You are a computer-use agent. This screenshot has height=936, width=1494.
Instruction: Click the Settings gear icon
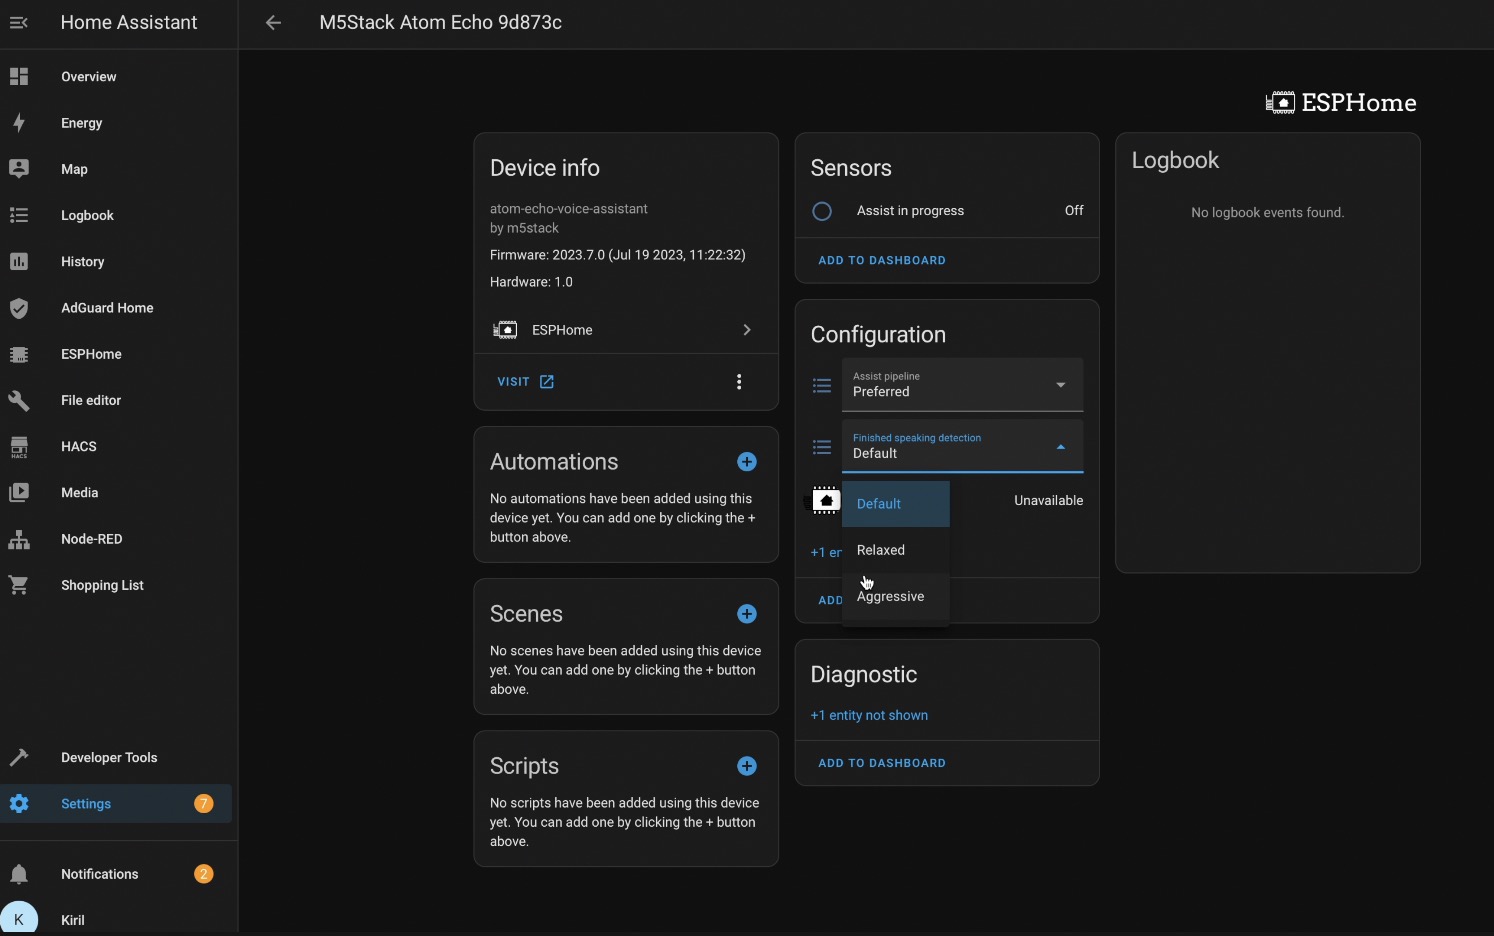(19, 804)
